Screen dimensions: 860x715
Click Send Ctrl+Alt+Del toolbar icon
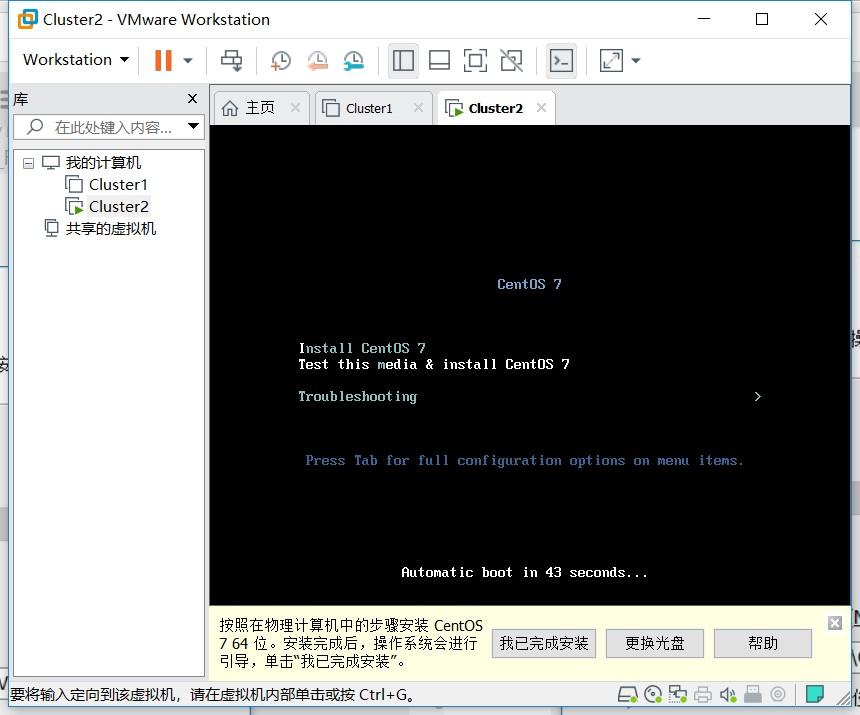[x=231, y=60]
